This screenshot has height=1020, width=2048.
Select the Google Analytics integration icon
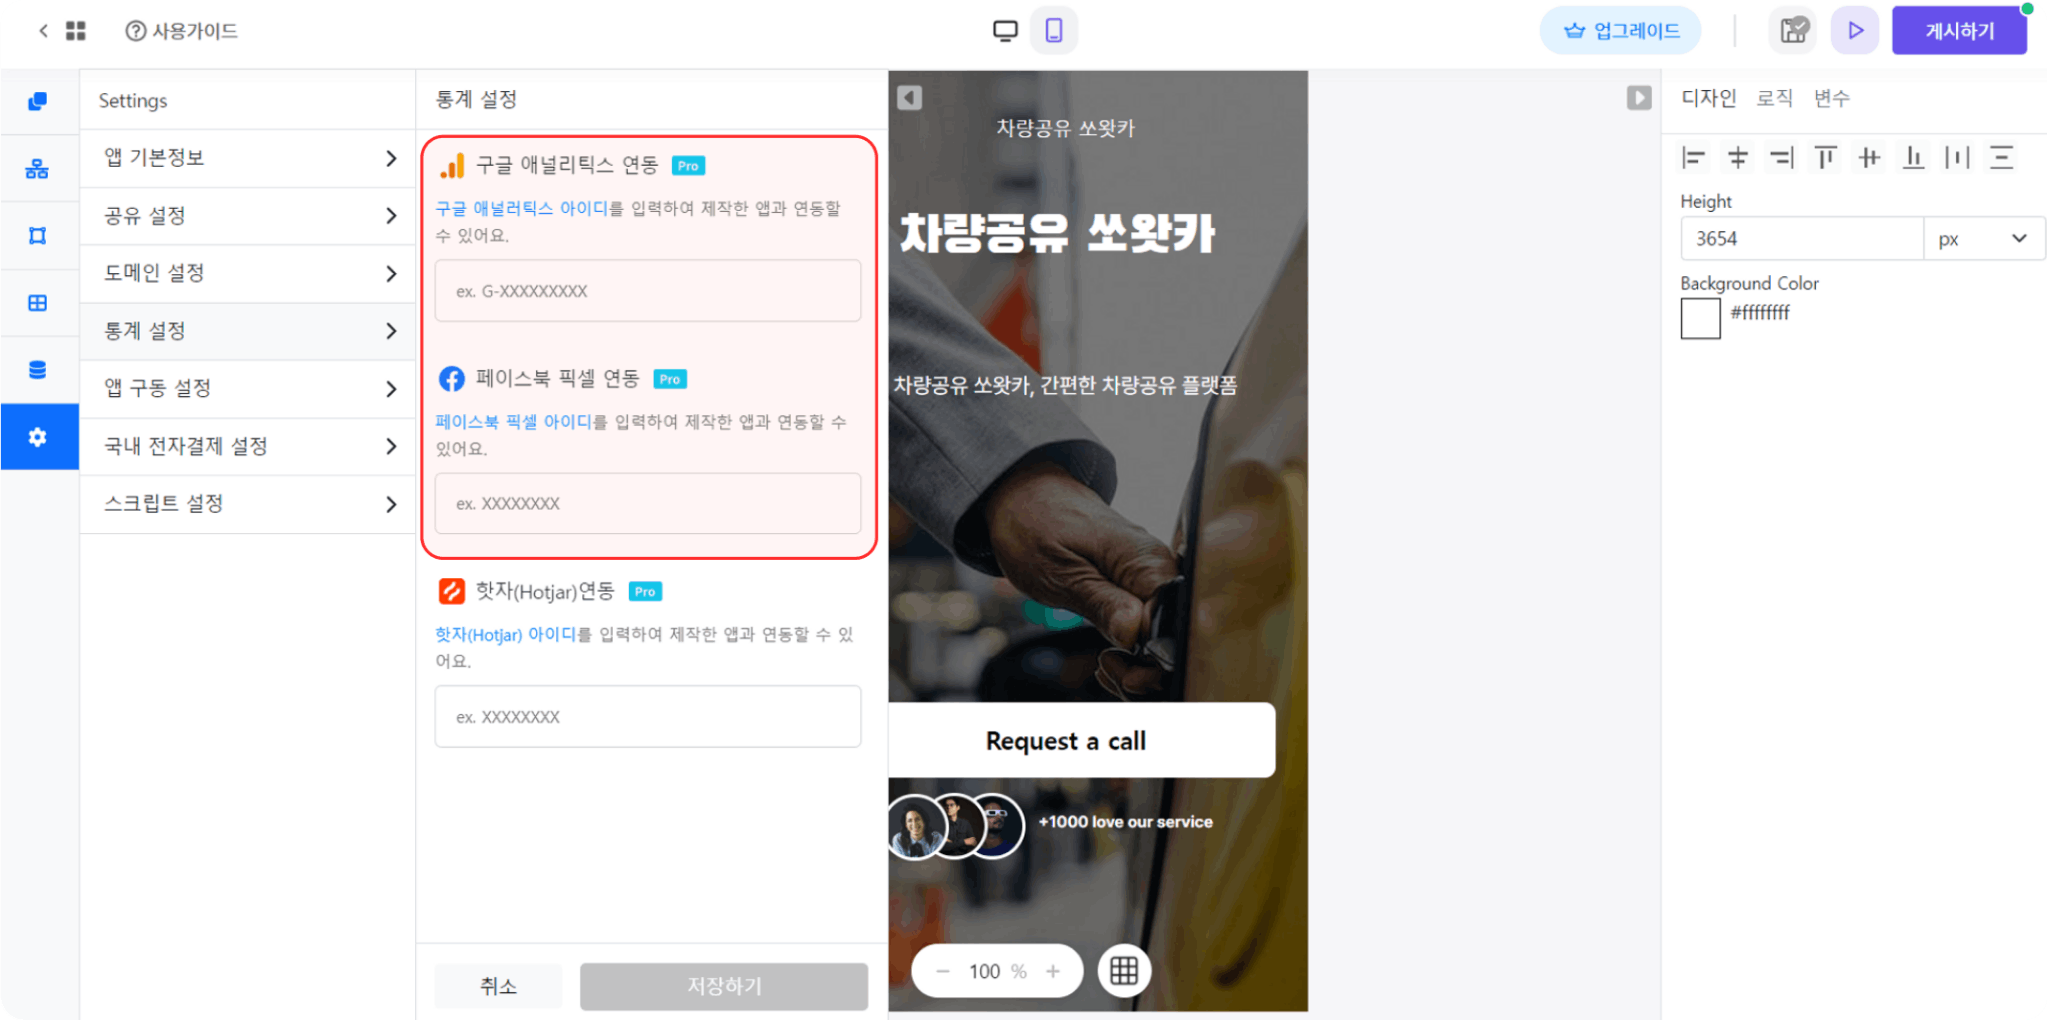[x=452, y=166]
